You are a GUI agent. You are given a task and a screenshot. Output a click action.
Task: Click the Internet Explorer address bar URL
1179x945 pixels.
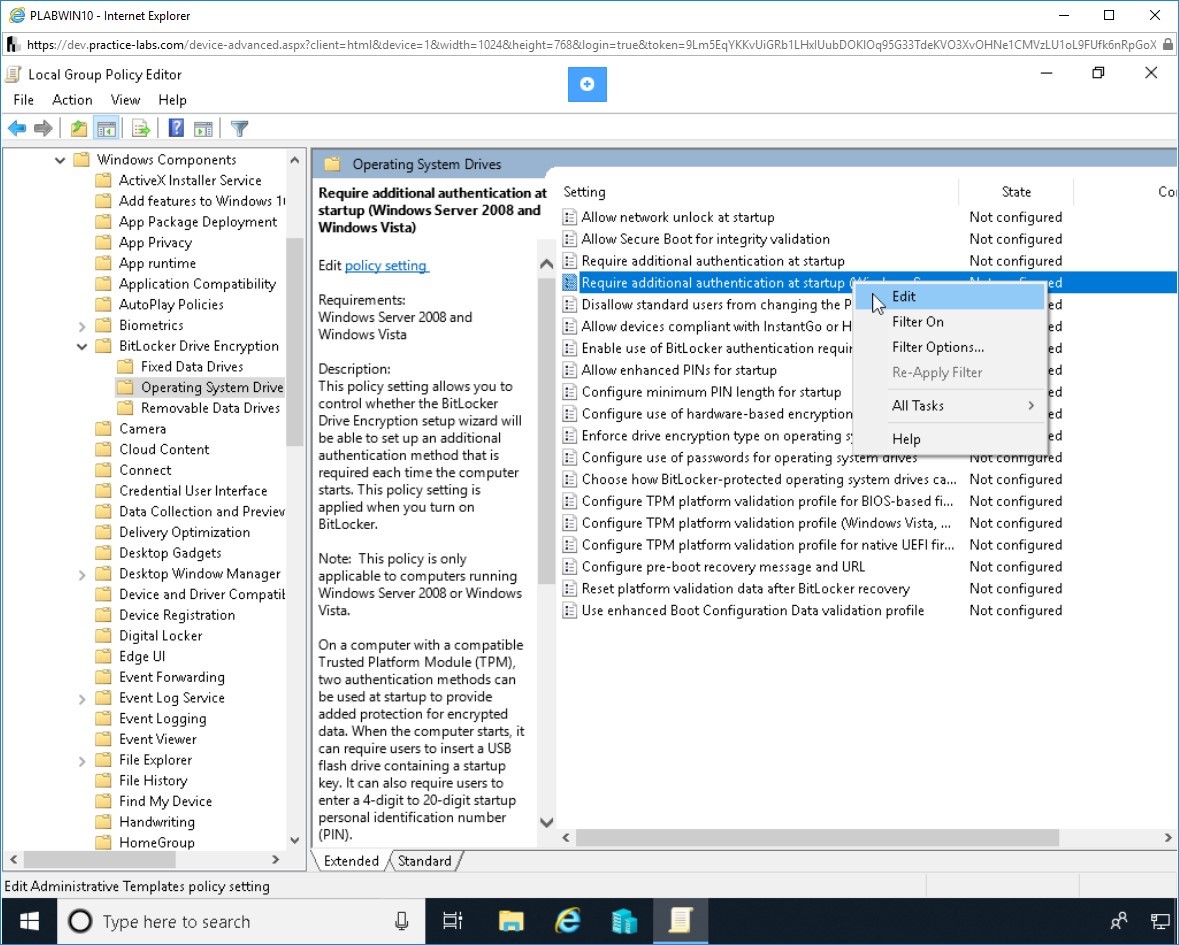pyautogui.click(x=591, y=44)
